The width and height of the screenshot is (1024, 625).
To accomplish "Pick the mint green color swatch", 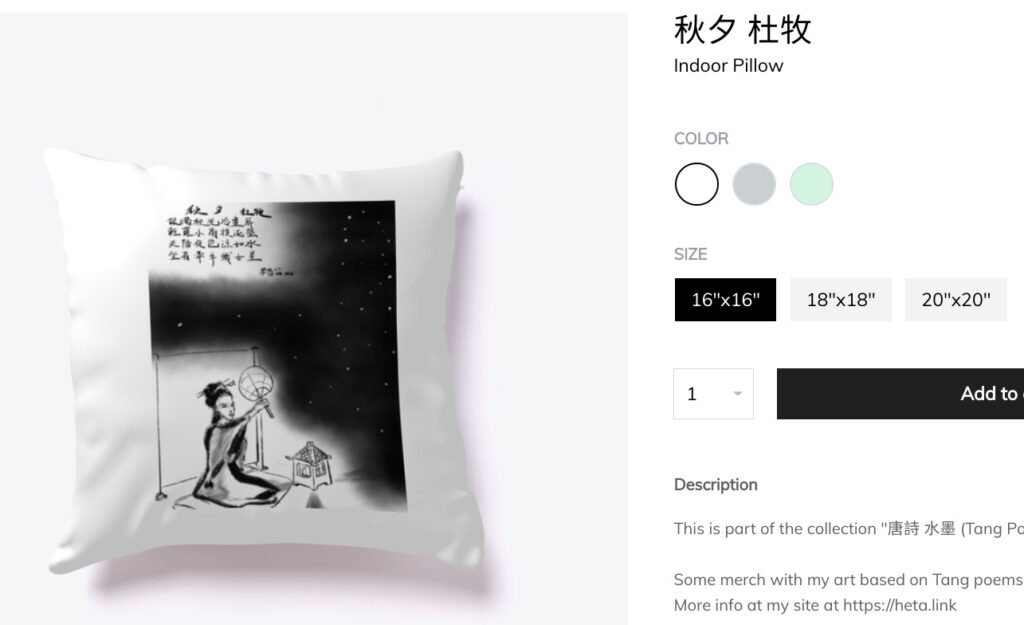I will coord(811,184).
